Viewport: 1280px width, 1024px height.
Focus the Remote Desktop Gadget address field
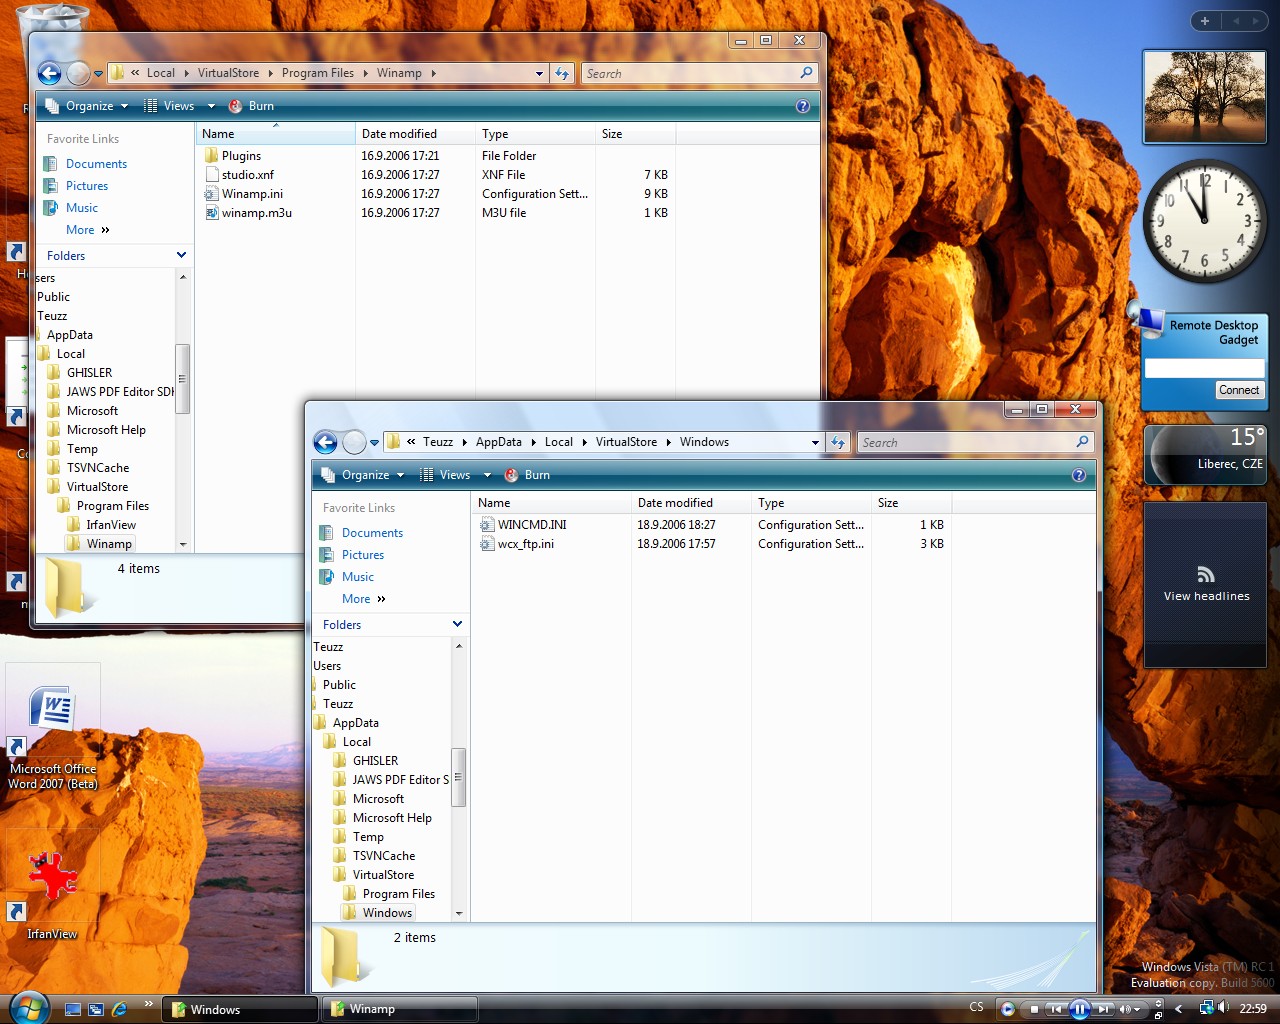(x=1204, y=368)
